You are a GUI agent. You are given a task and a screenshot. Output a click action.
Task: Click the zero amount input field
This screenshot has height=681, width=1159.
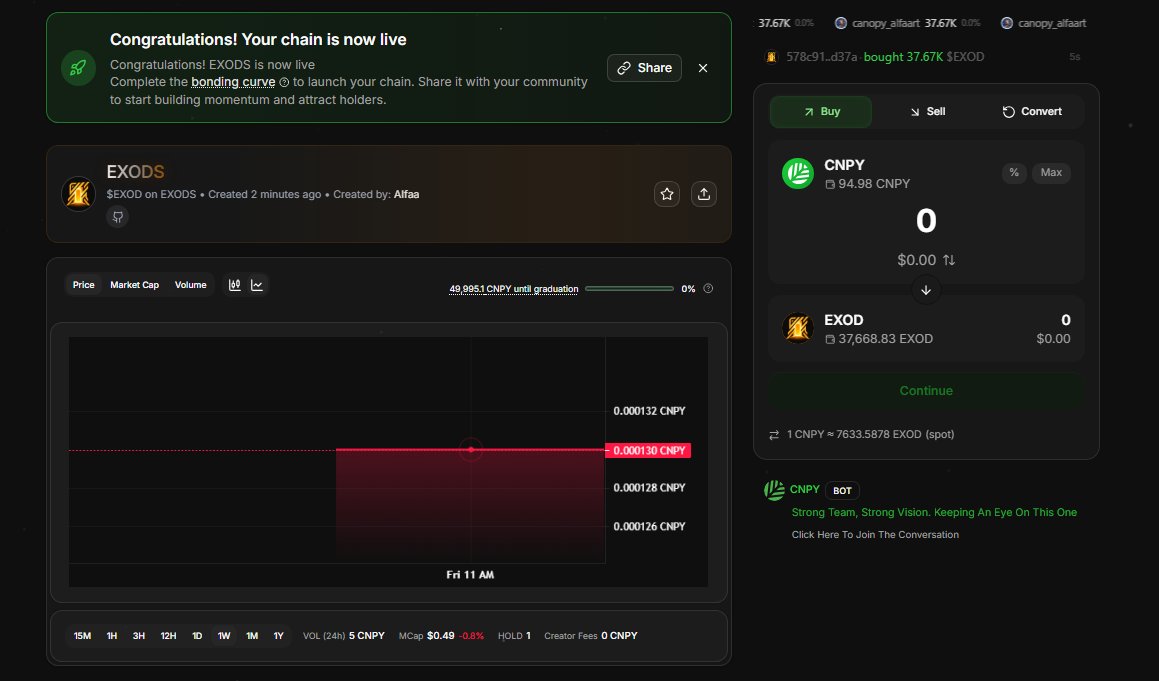click(x=926, y=220)
